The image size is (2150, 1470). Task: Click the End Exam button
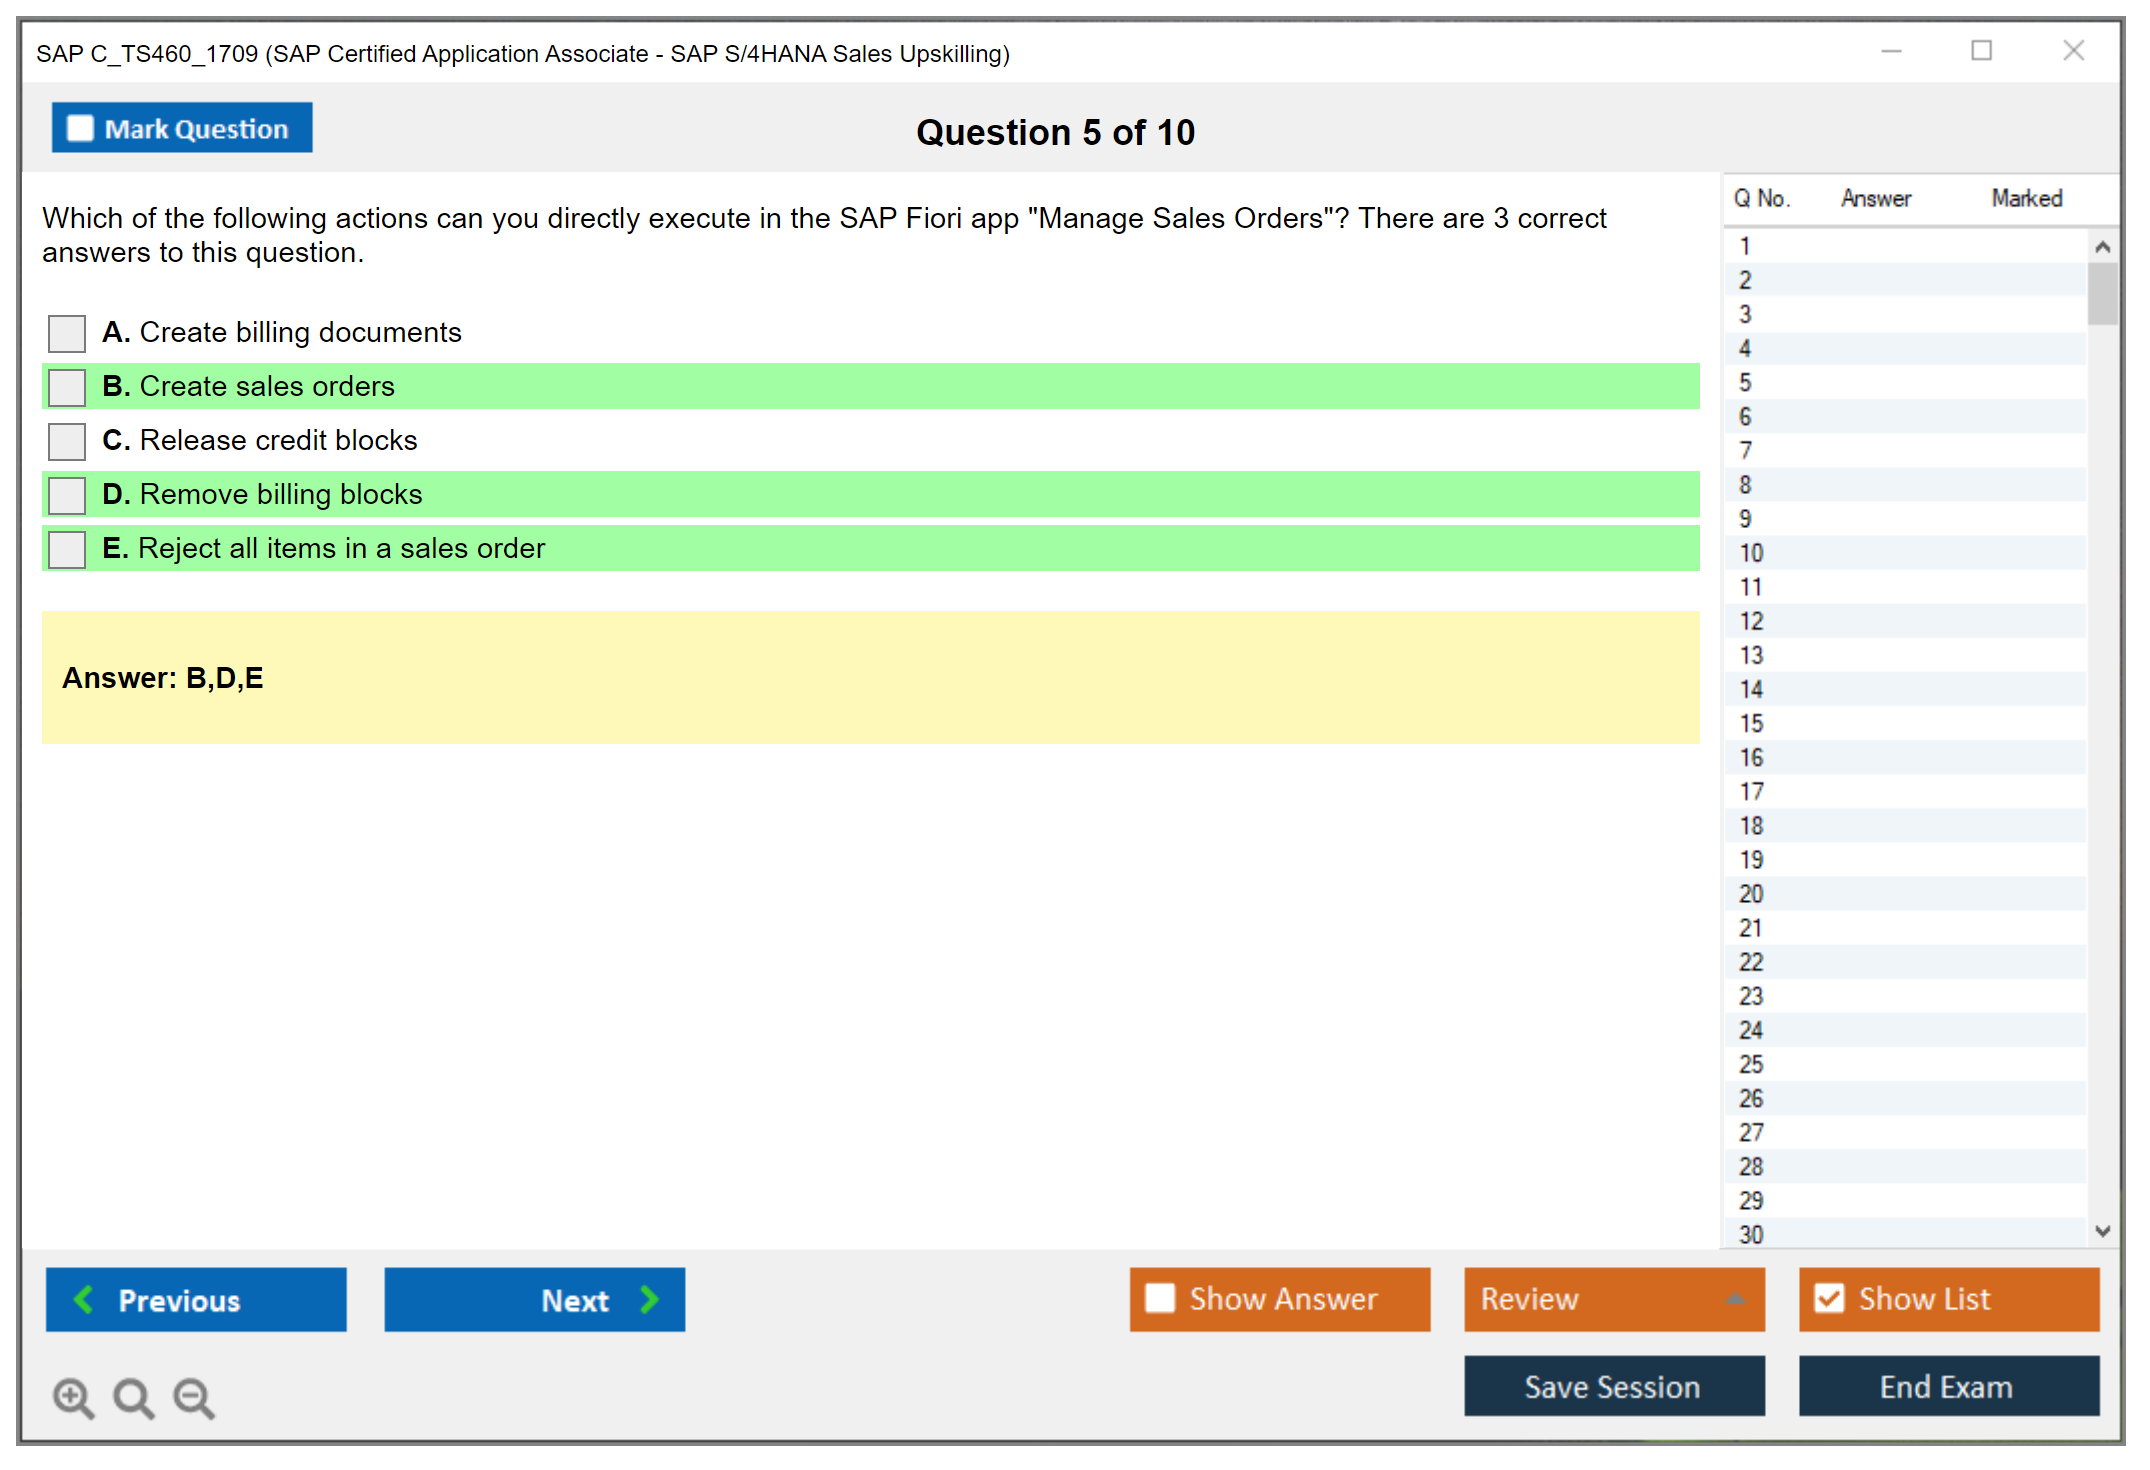(x=1947, y=1386)
